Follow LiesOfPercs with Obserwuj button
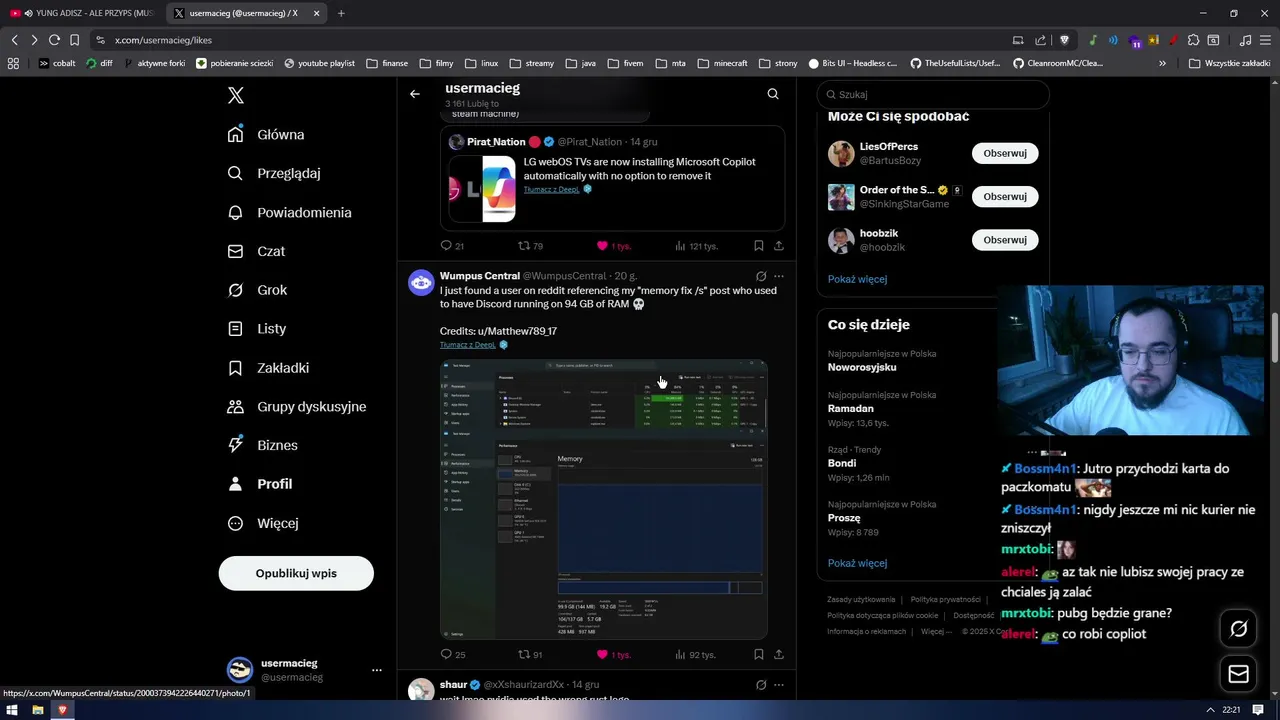This screenshot has width=1280, height=720. click(1005, 153)
